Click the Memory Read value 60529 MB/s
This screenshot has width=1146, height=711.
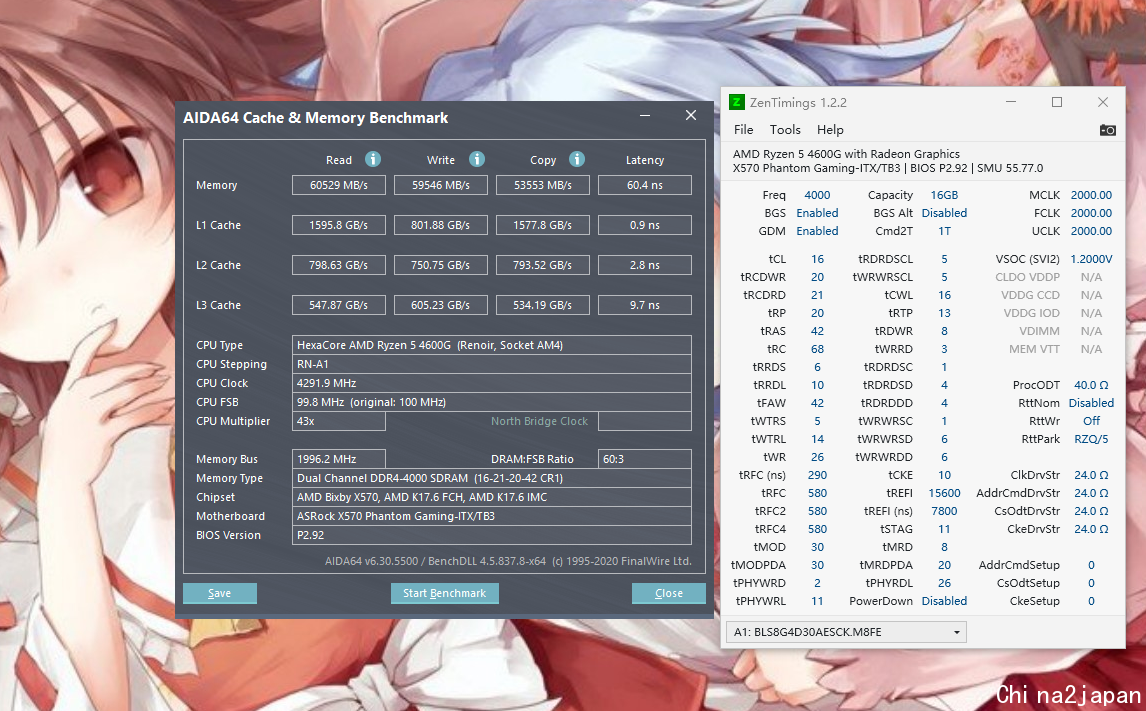click(x=338, y=186)
